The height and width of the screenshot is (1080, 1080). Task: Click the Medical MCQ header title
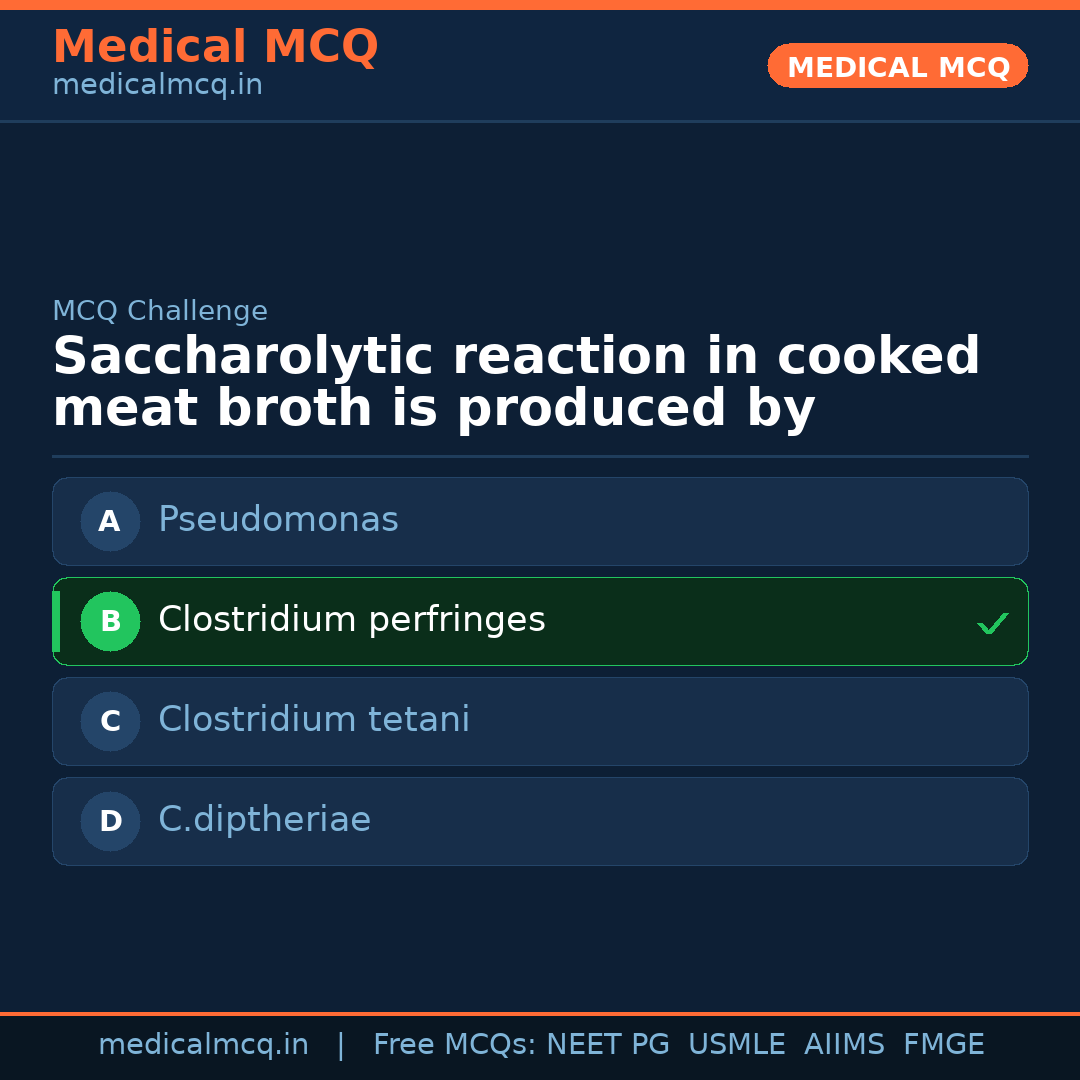(215, 47)
